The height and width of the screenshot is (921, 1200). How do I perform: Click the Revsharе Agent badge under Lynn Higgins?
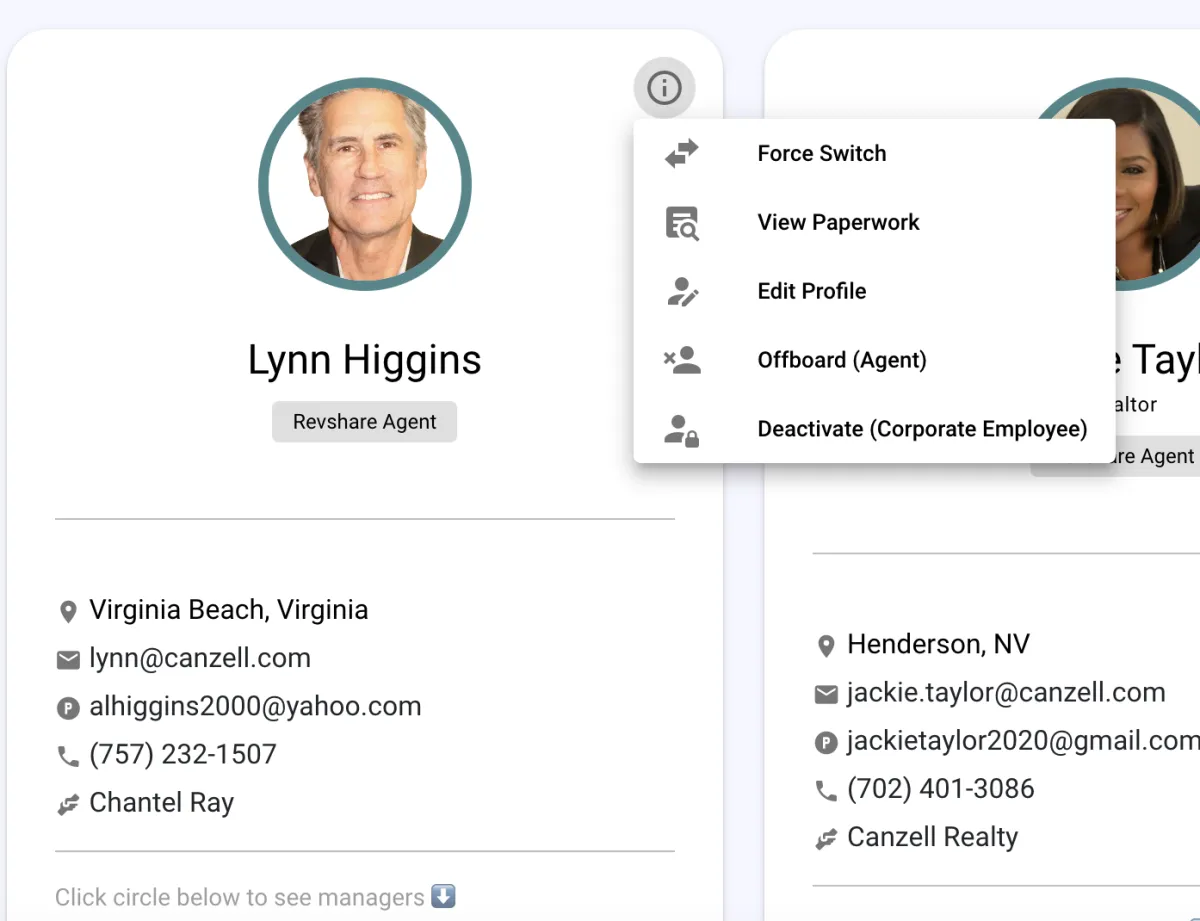tap(365, 422)
